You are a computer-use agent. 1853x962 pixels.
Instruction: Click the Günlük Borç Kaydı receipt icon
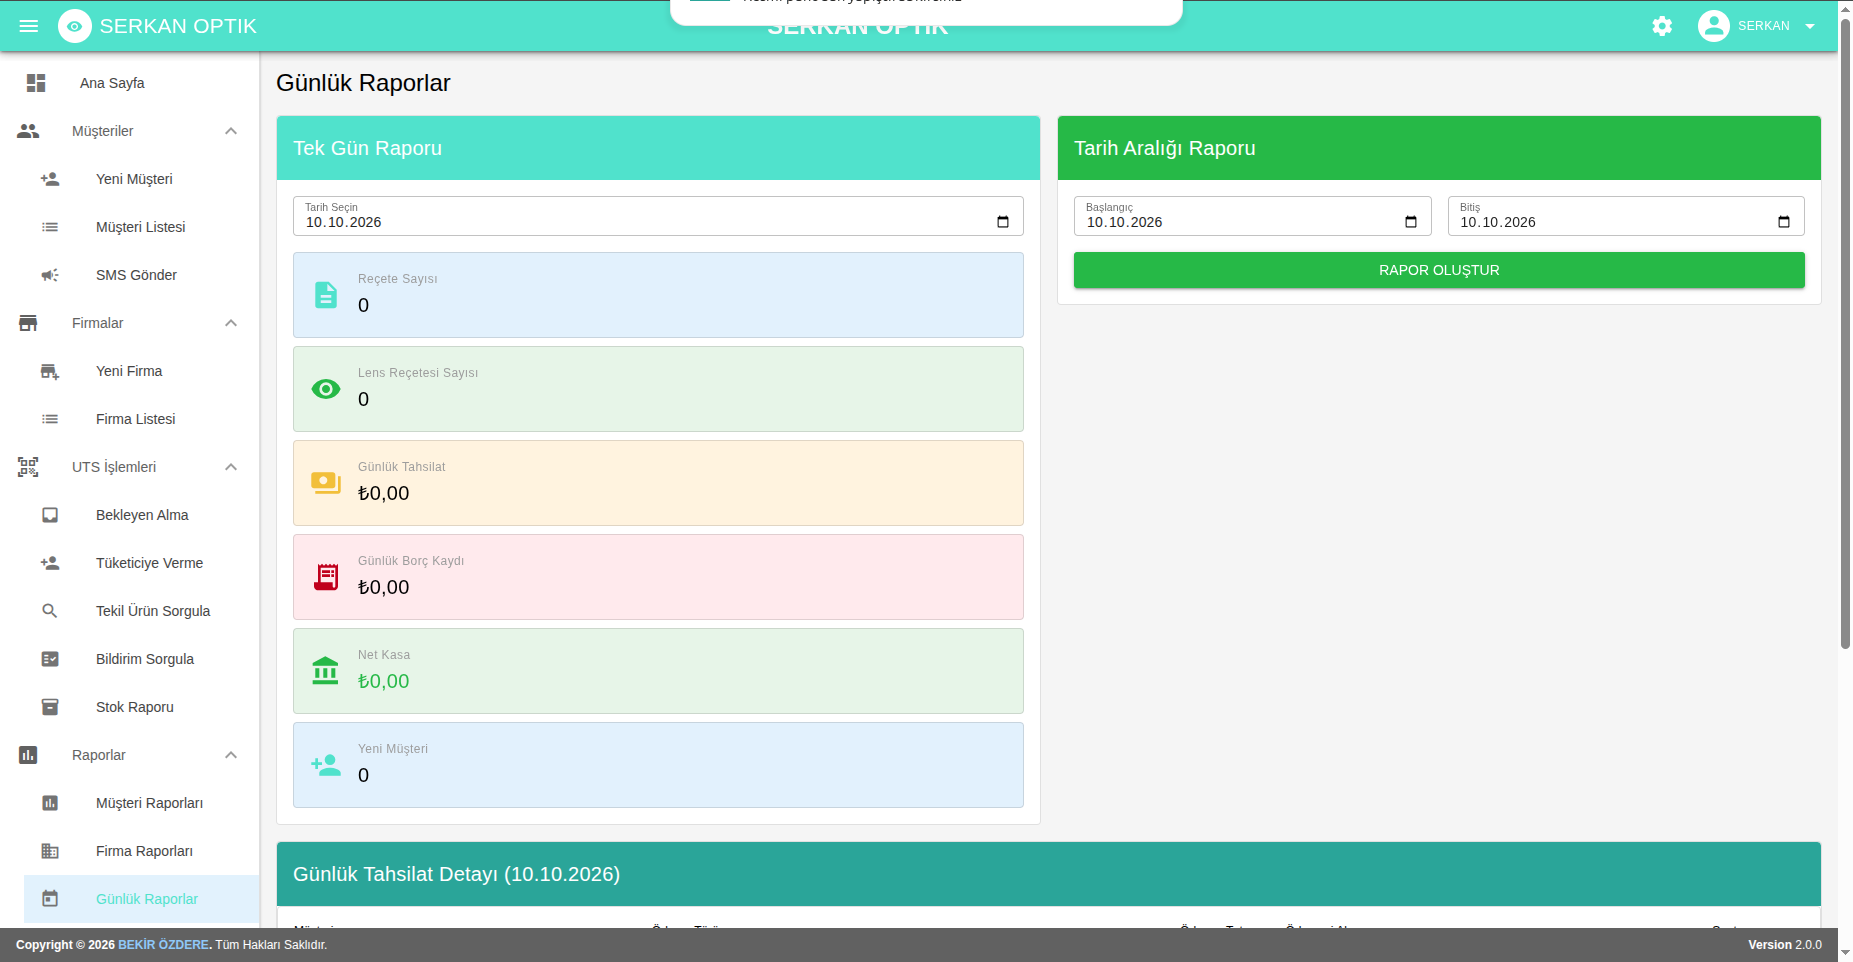[x=326, y=577]
